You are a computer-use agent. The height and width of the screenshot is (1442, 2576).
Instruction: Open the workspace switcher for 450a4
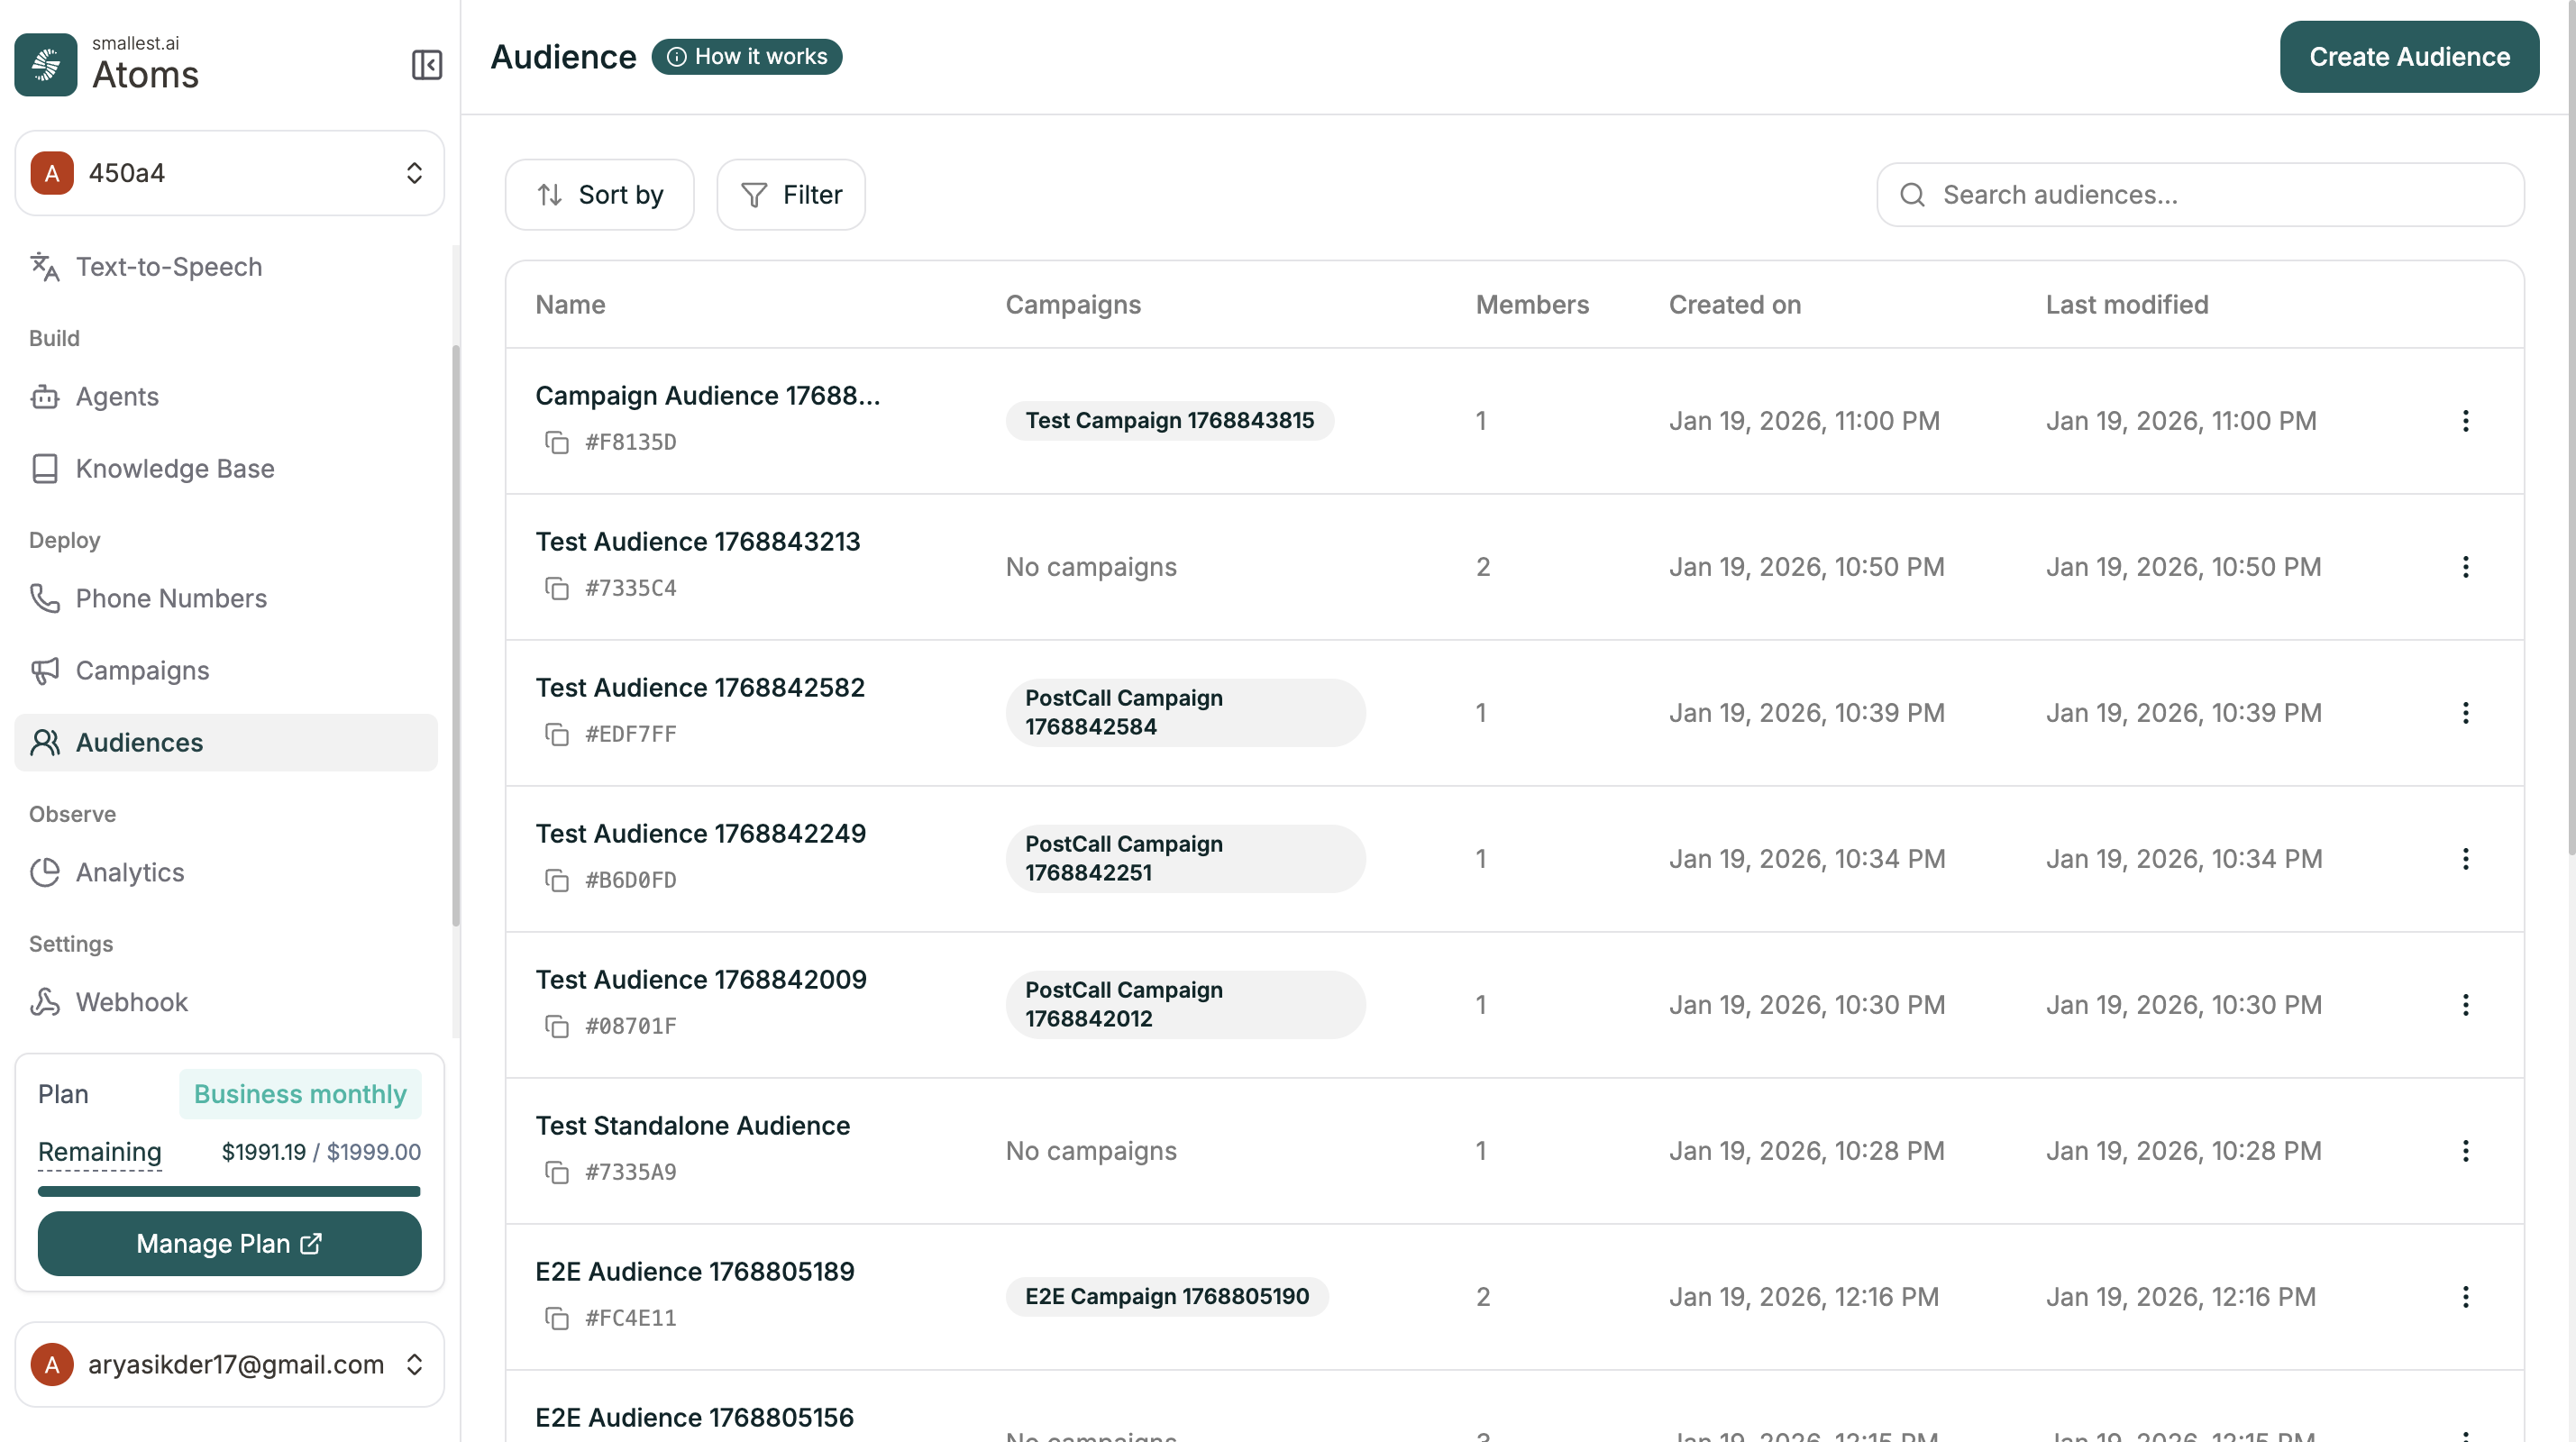(413, 172)
